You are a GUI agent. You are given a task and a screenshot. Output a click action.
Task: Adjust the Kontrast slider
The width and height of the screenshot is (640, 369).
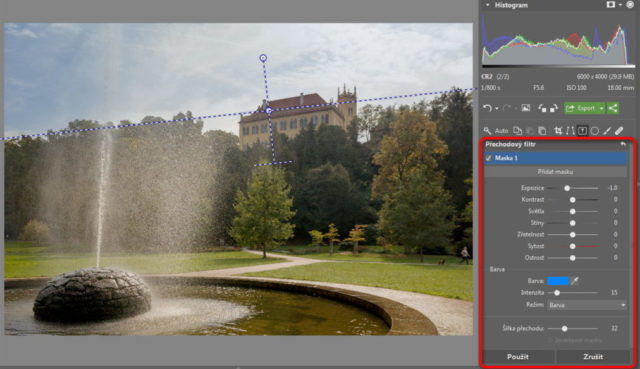(572, 200)
